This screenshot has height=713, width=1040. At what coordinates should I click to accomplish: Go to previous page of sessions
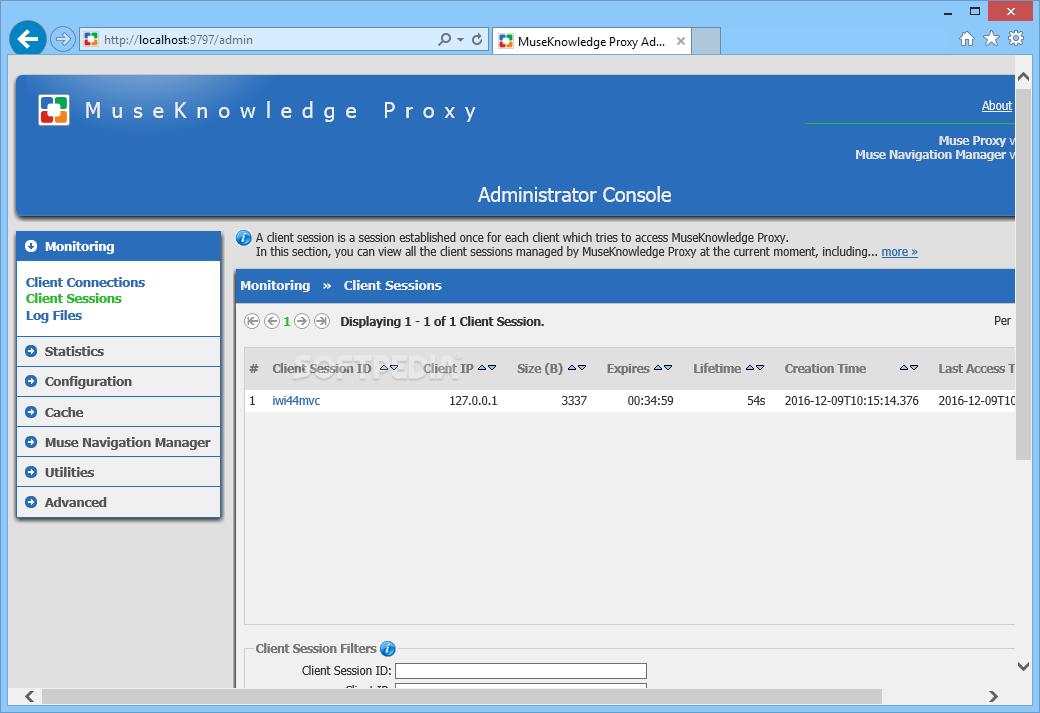coord(272,321)
